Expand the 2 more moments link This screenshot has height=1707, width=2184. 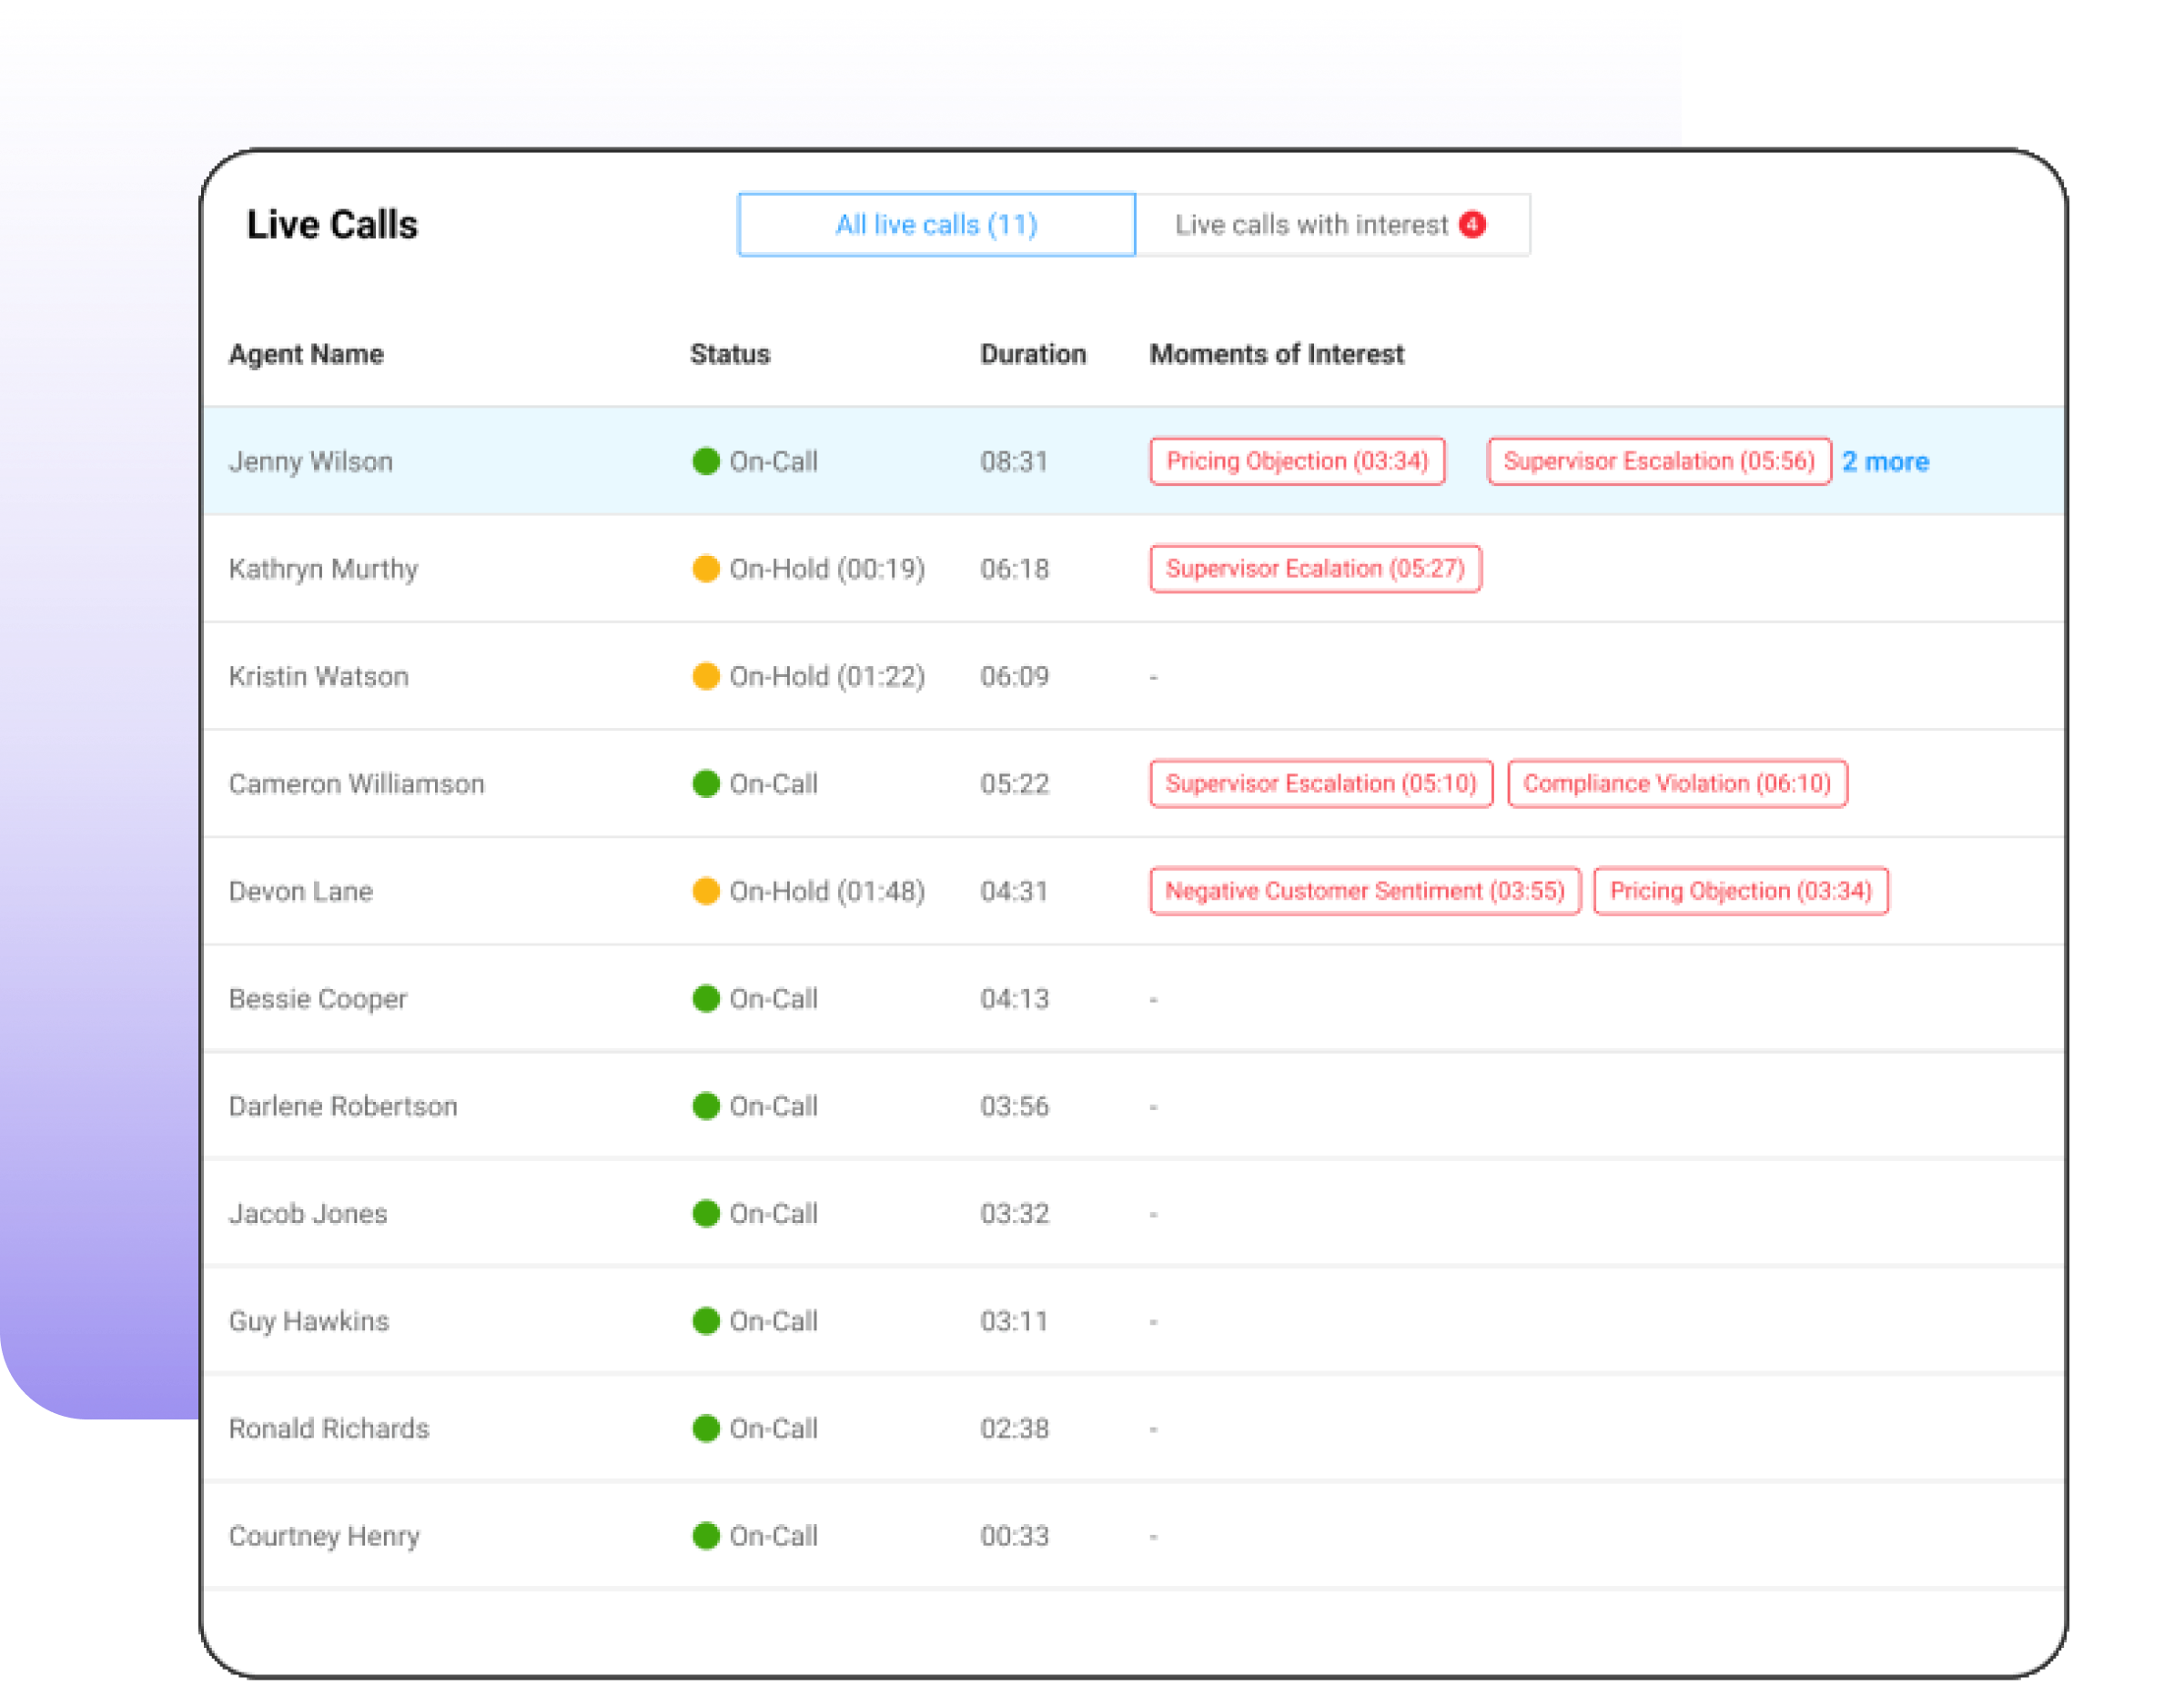click(1885, 462)
